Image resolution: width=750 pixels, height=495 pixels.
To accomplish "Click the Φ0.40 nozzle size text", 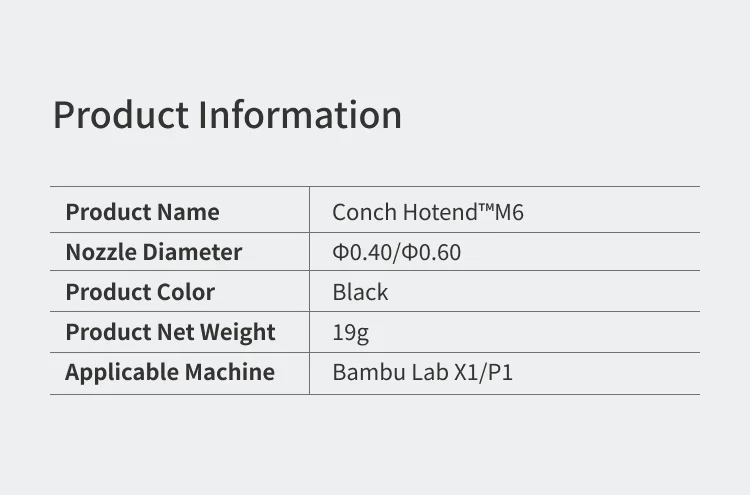I will 363,252.
